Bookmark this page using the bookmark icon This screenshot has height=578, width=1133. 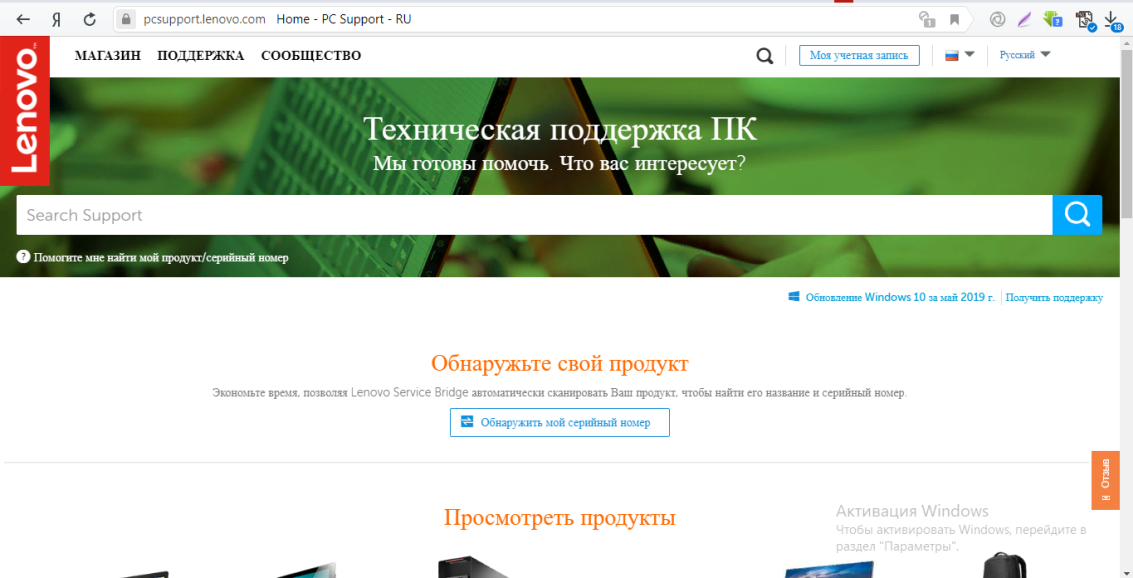pos(955,20)
